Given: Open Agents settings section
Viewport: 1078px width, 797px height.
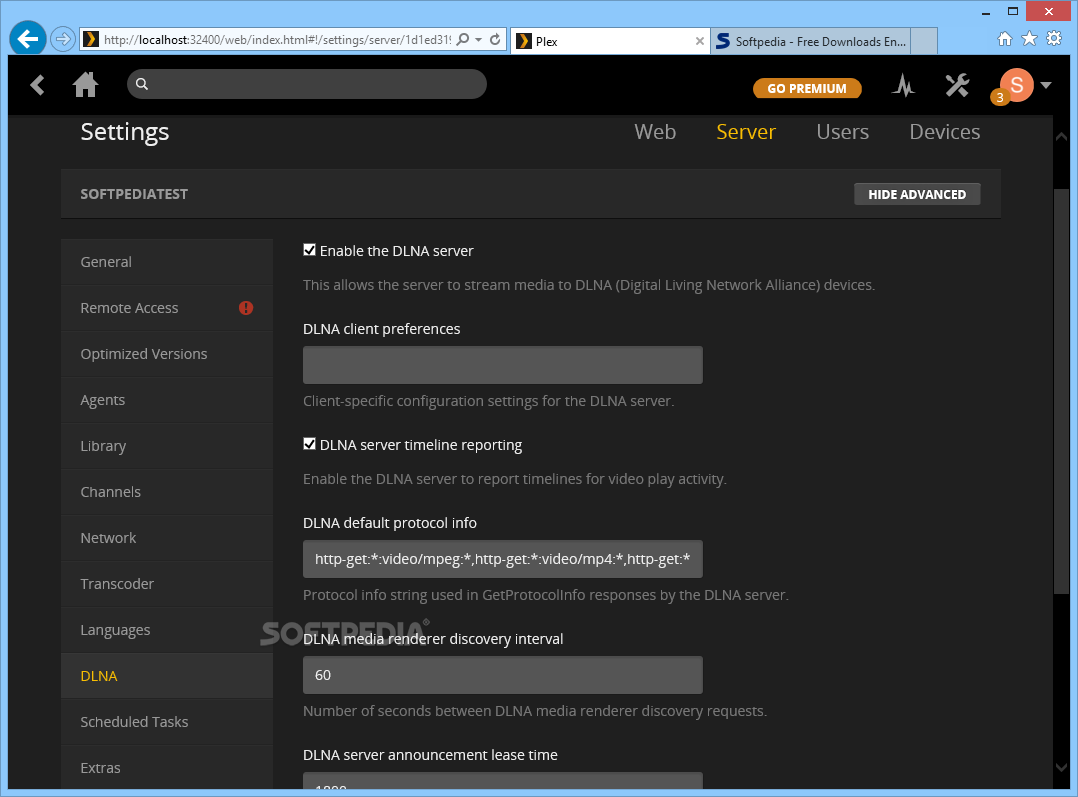Looking at the screenshot, I should pos(167,400).
